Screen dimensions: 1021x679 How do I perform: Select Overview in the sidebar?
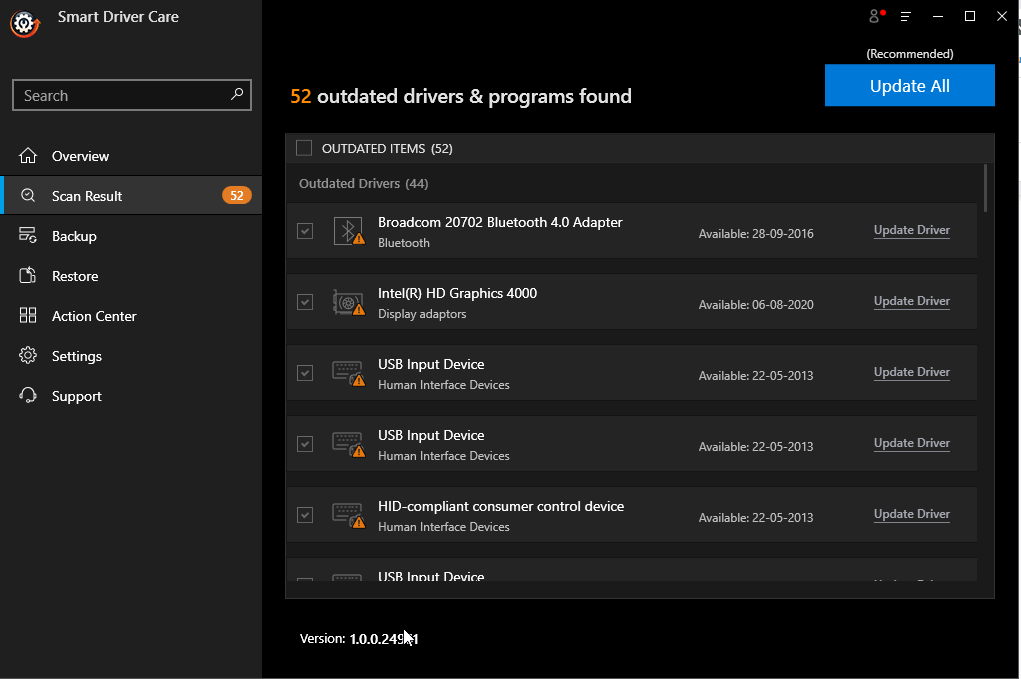pyautogui.click(x=80, y=156)
